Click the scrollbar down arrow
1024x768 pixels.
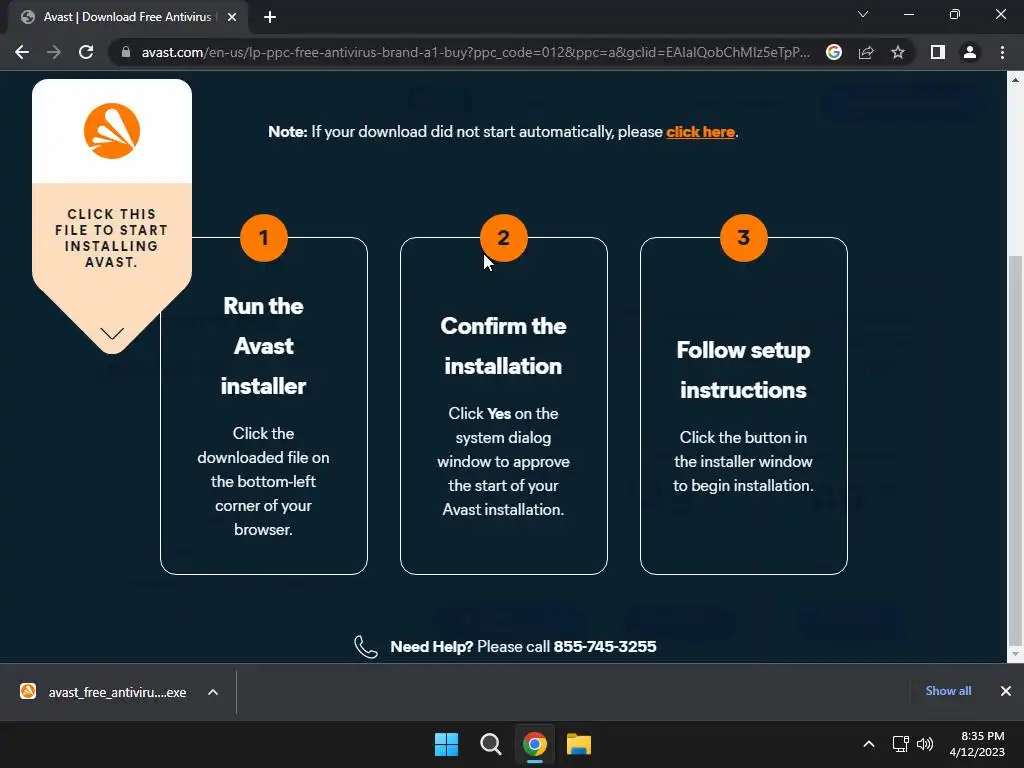(x=1015, y=654)
